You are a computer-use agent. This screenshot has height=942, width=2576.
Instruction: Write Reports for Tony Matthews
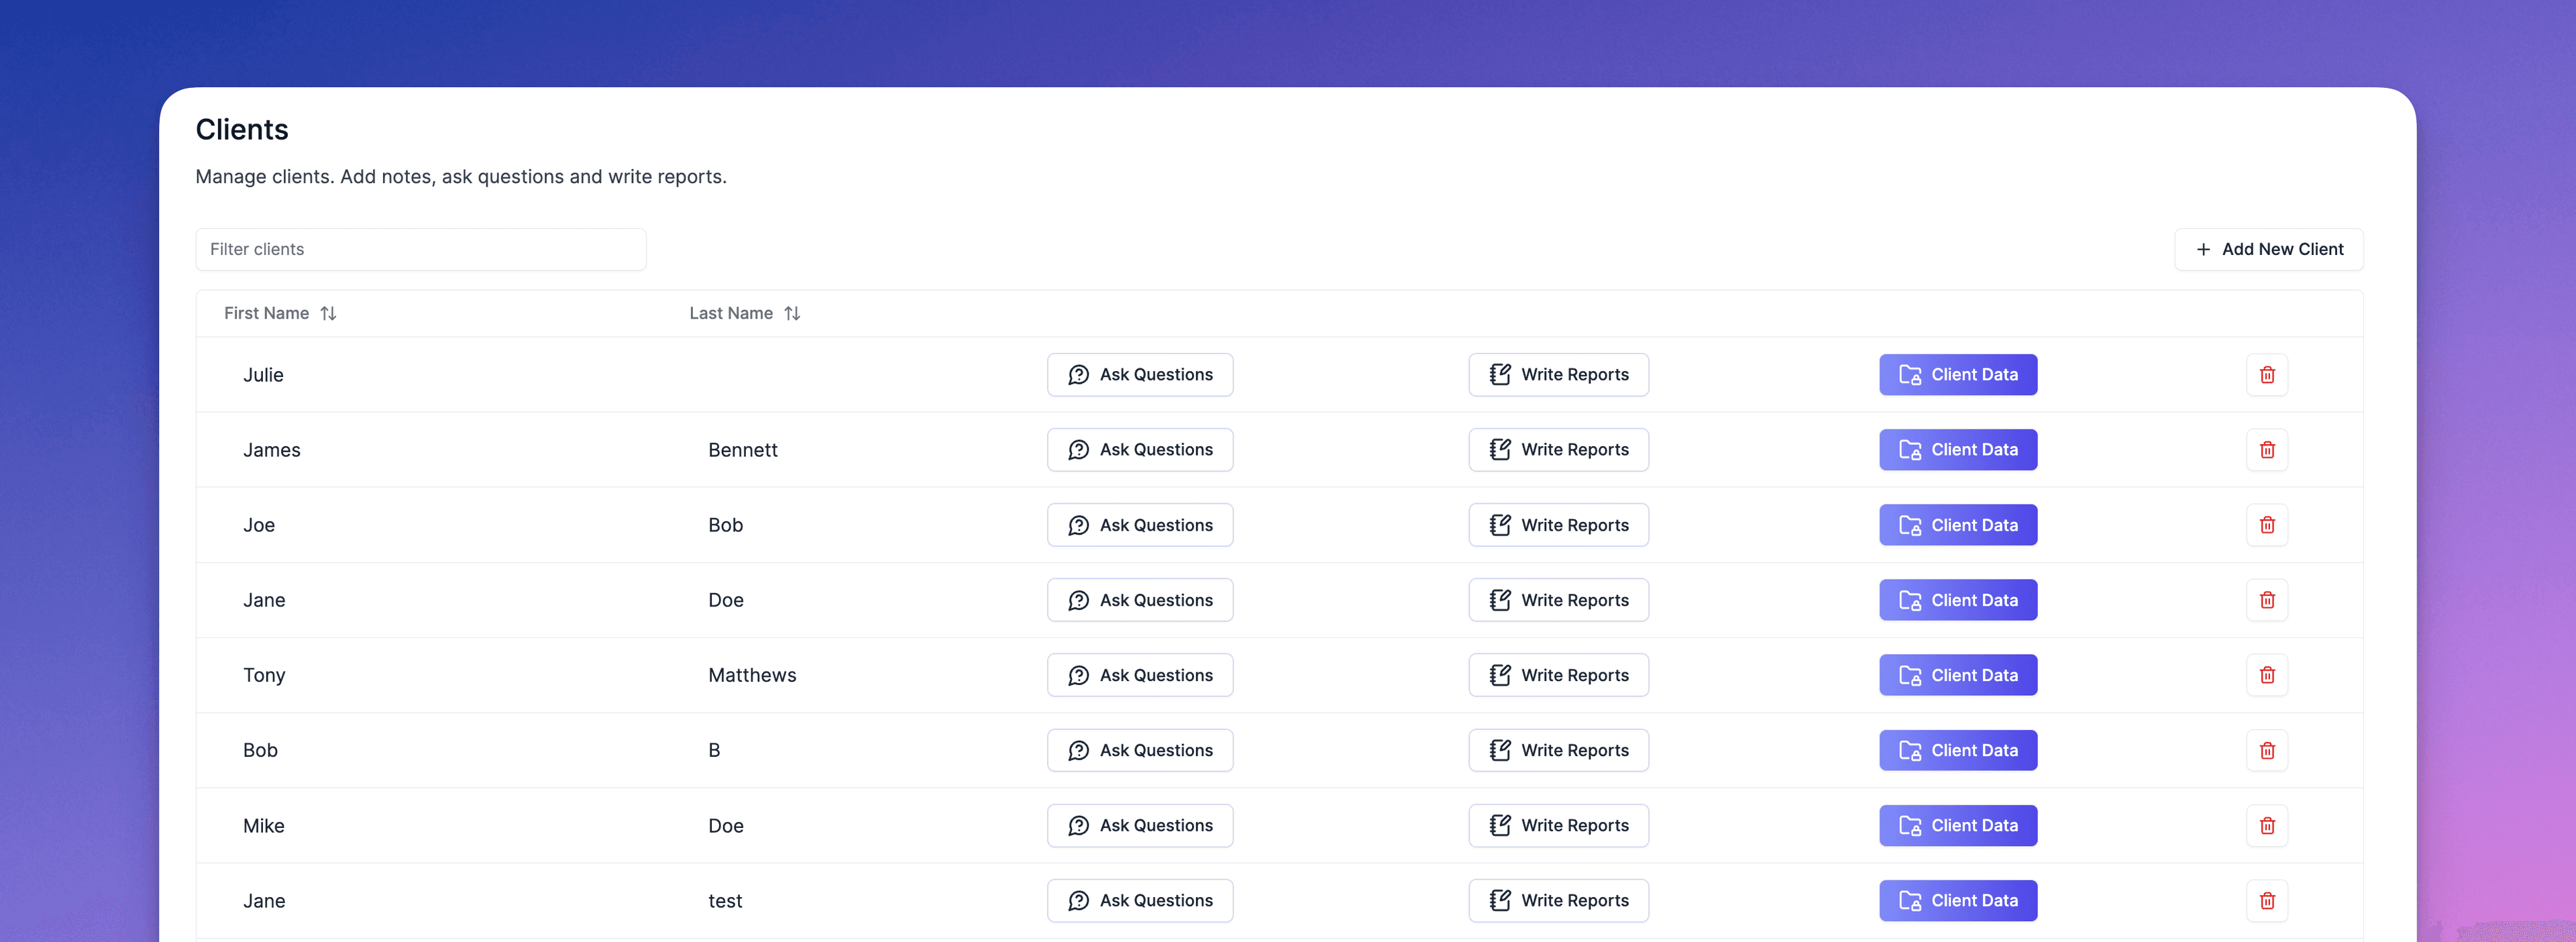coord(1557,675)
